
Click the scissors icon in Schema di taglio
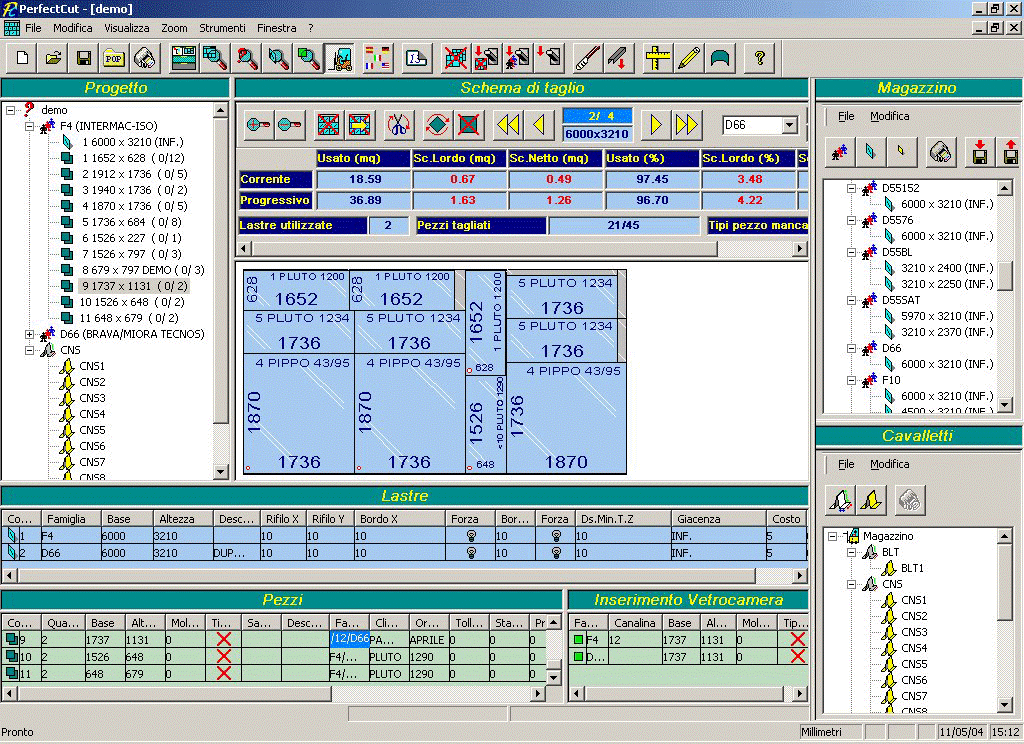click(x=398, y=124)
